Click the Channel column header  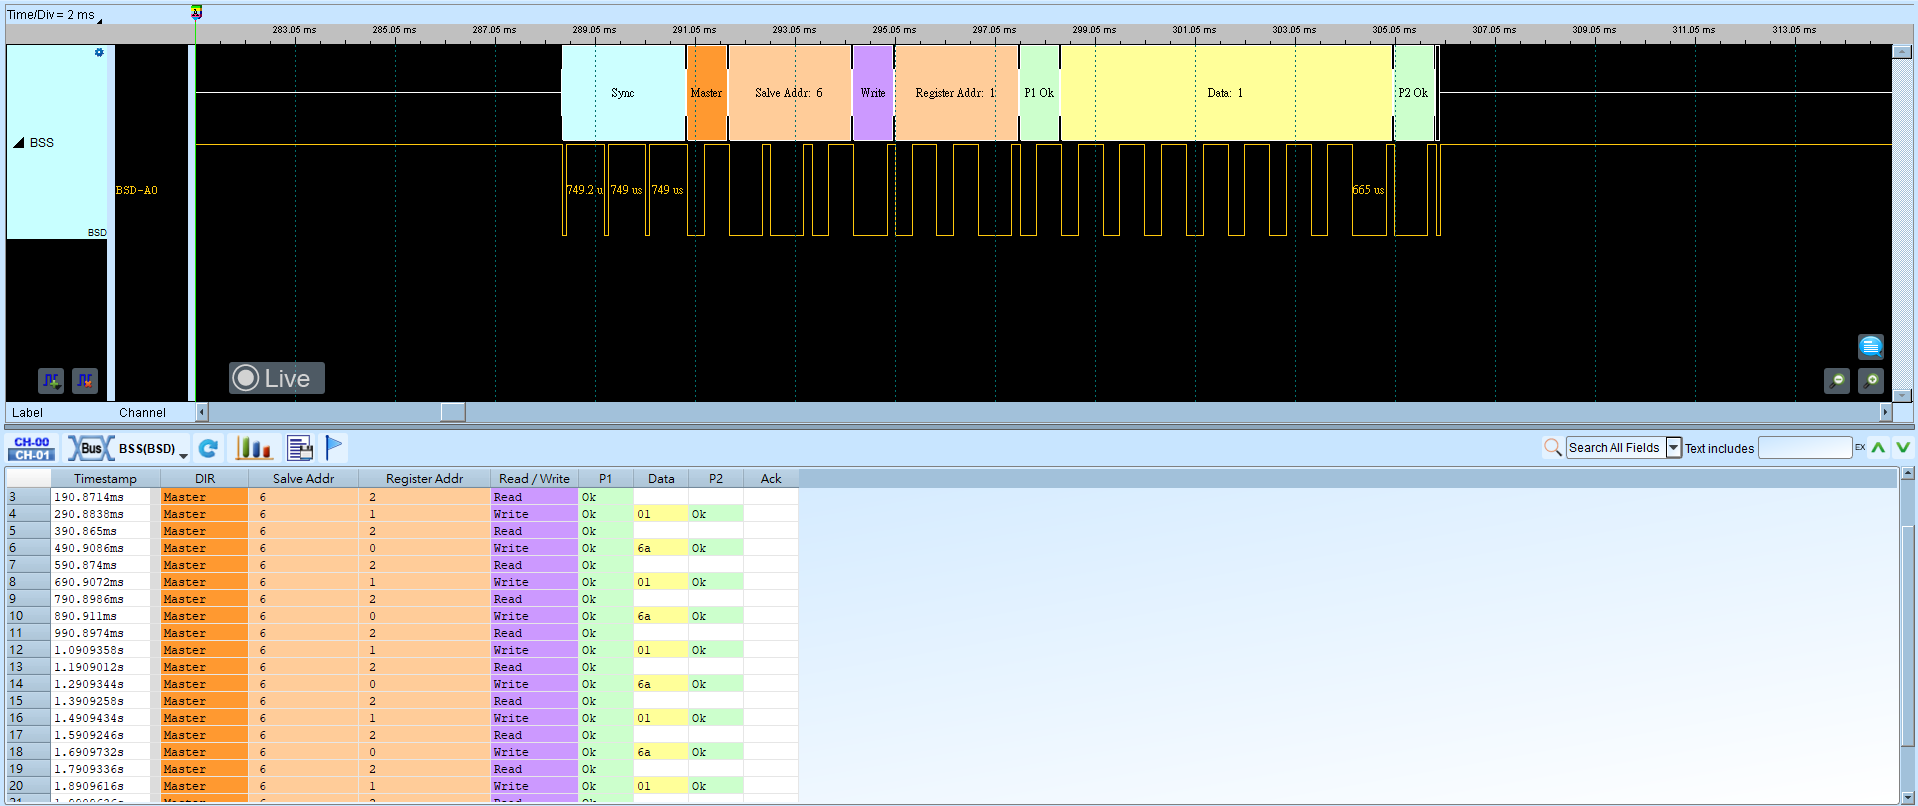pos(142,412)
